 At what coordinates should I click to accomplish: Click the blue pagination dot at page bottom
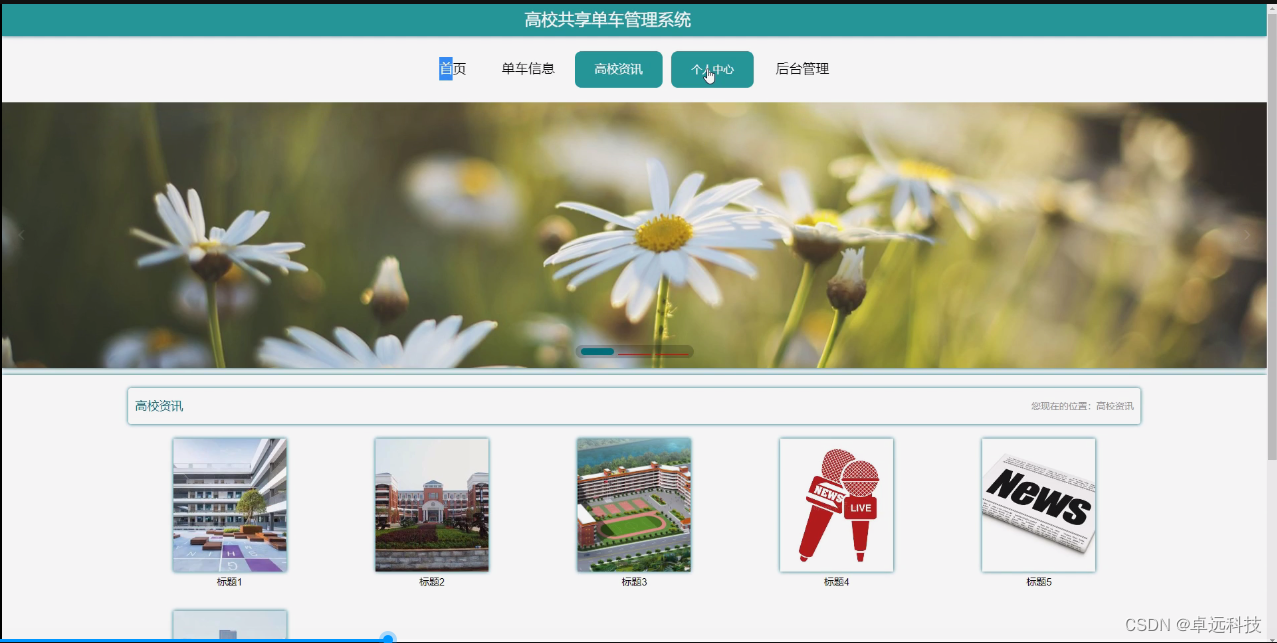(387, 637)
